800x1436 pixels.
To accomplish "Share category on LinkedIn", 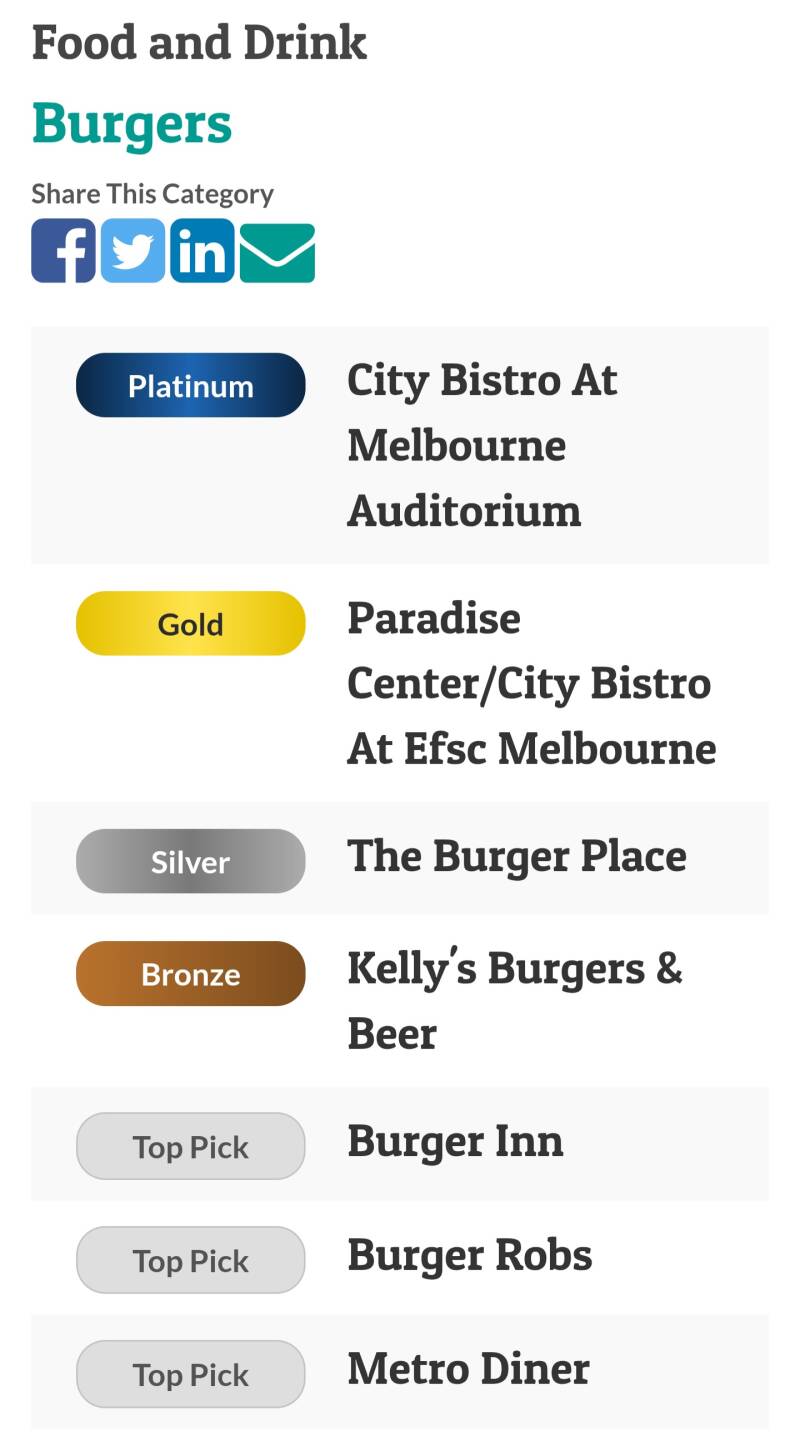I will point(202,251).
